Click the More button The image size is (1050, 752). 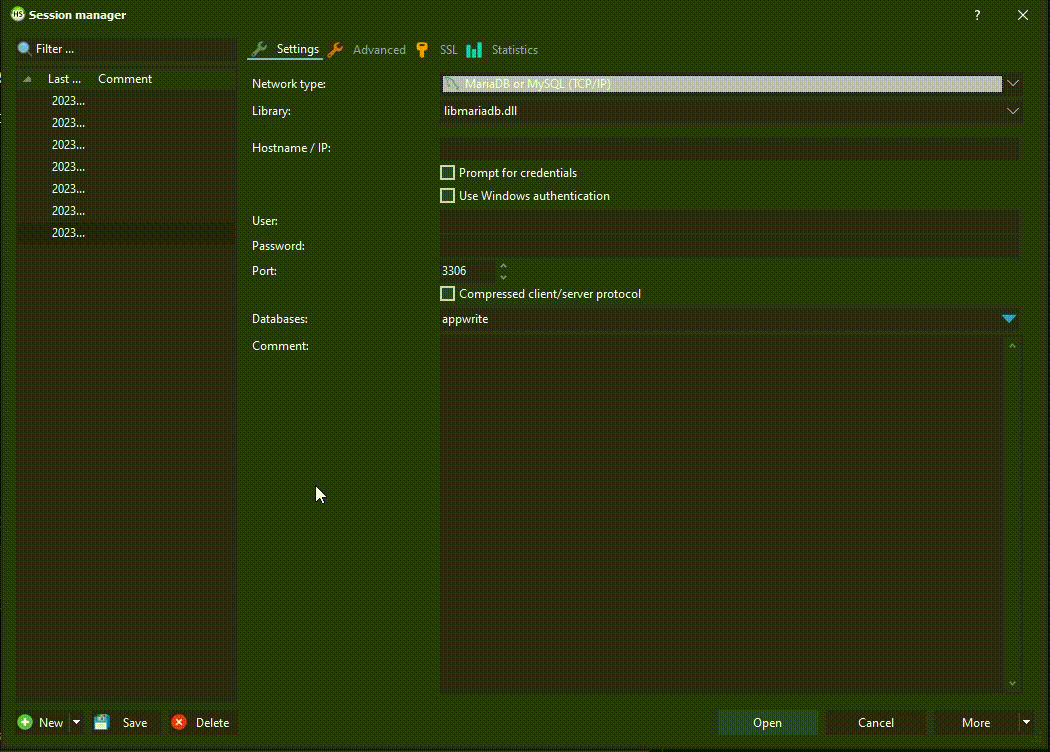pos(976,723)
